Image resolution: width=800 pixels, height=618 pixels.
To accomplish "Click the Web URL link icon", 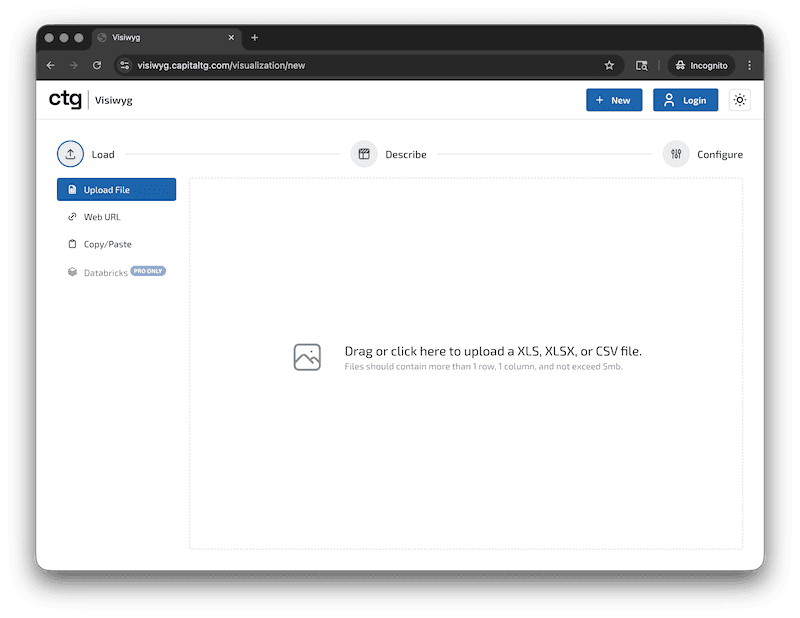I will point(72,216).
